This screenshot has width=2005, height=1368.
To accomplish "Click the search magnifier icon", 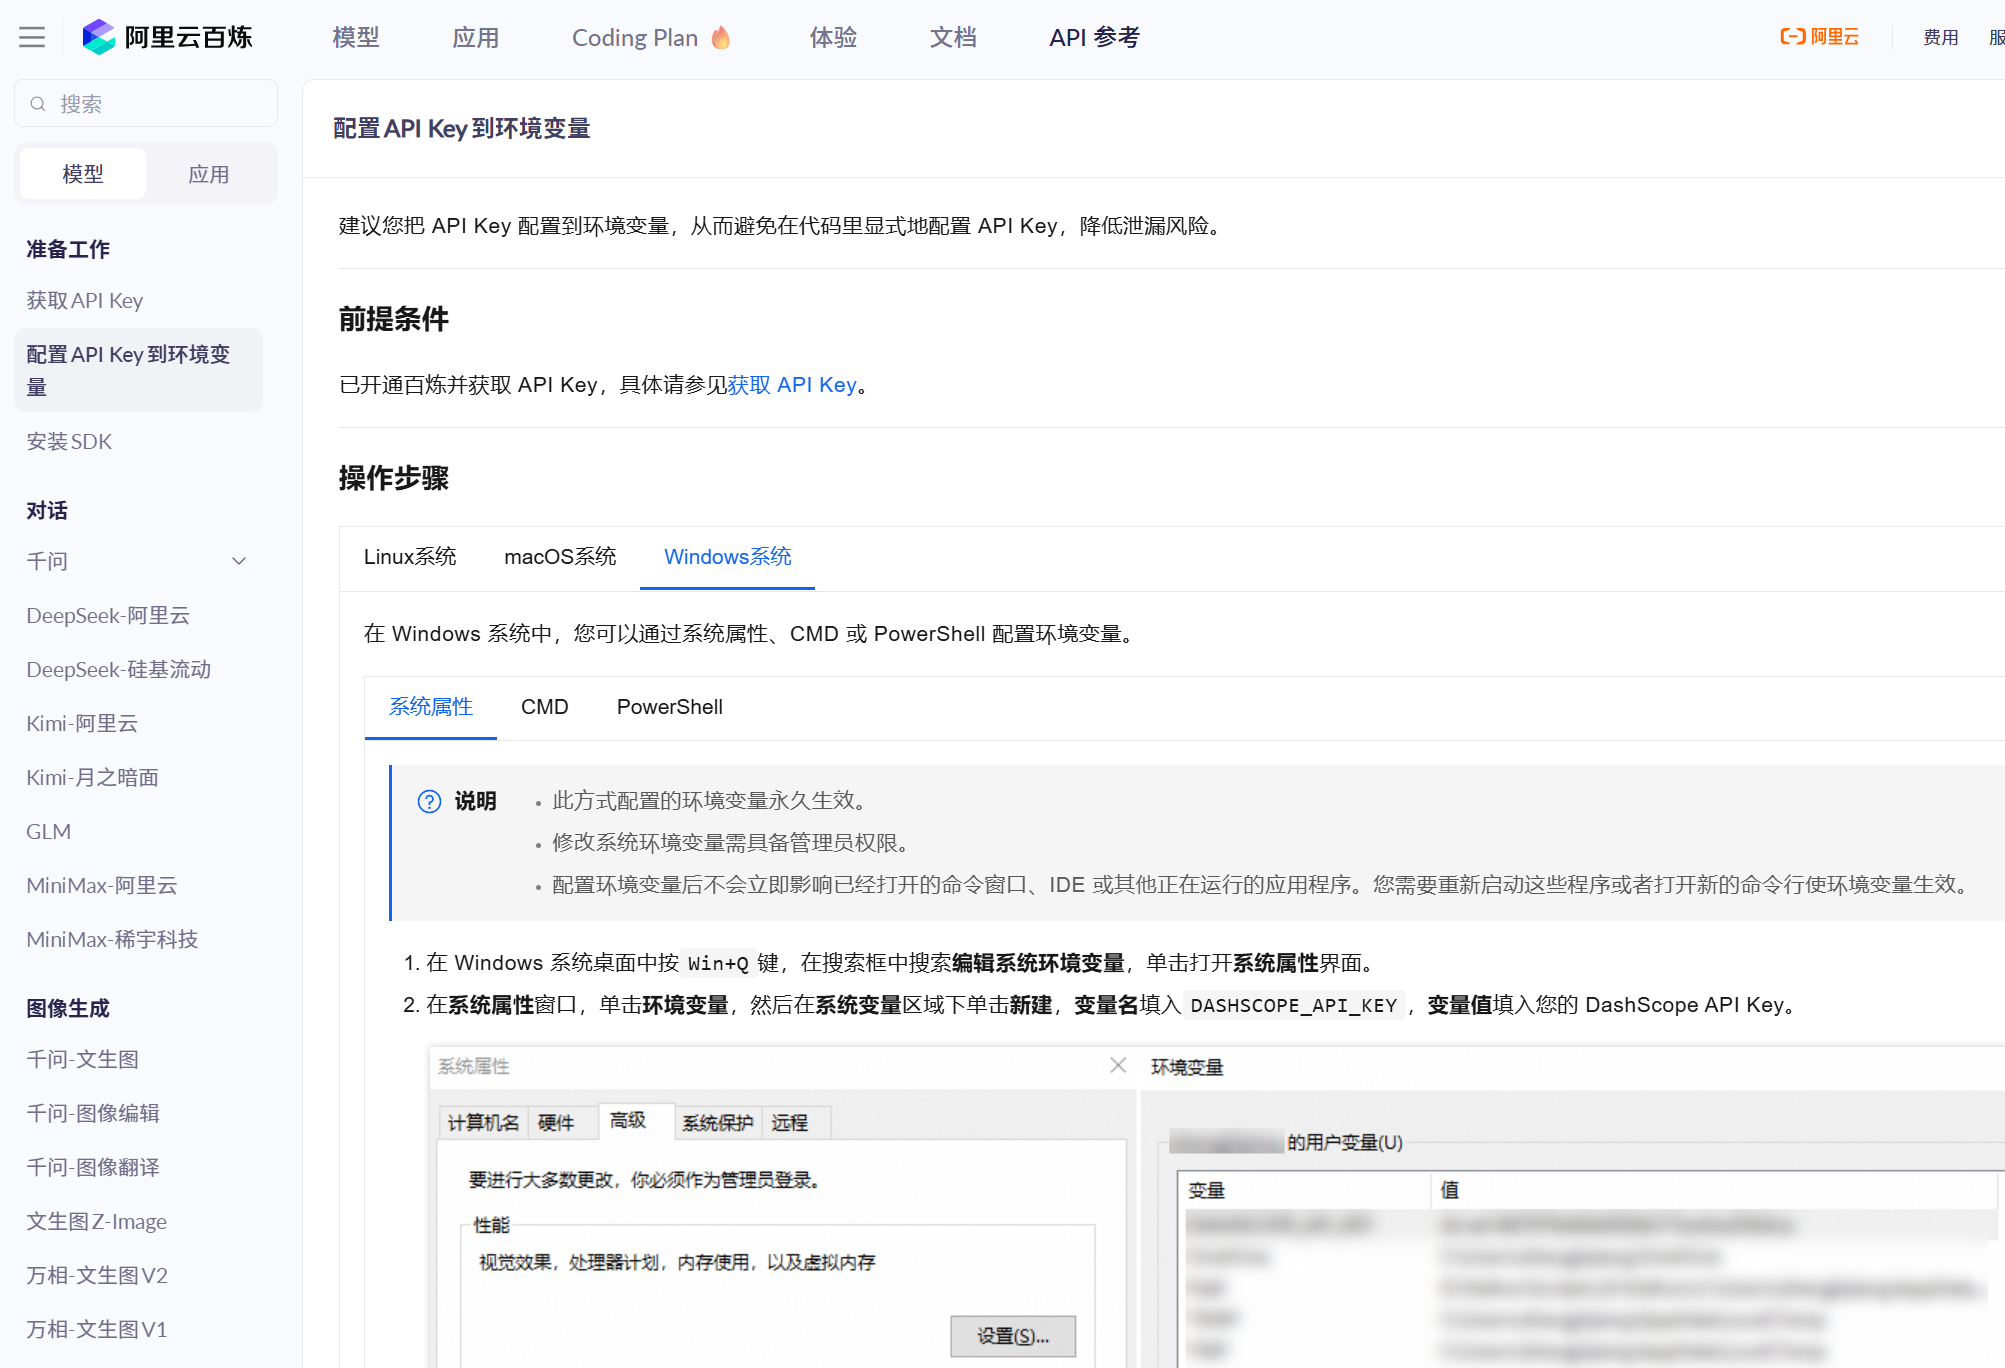I will [38, 104].
